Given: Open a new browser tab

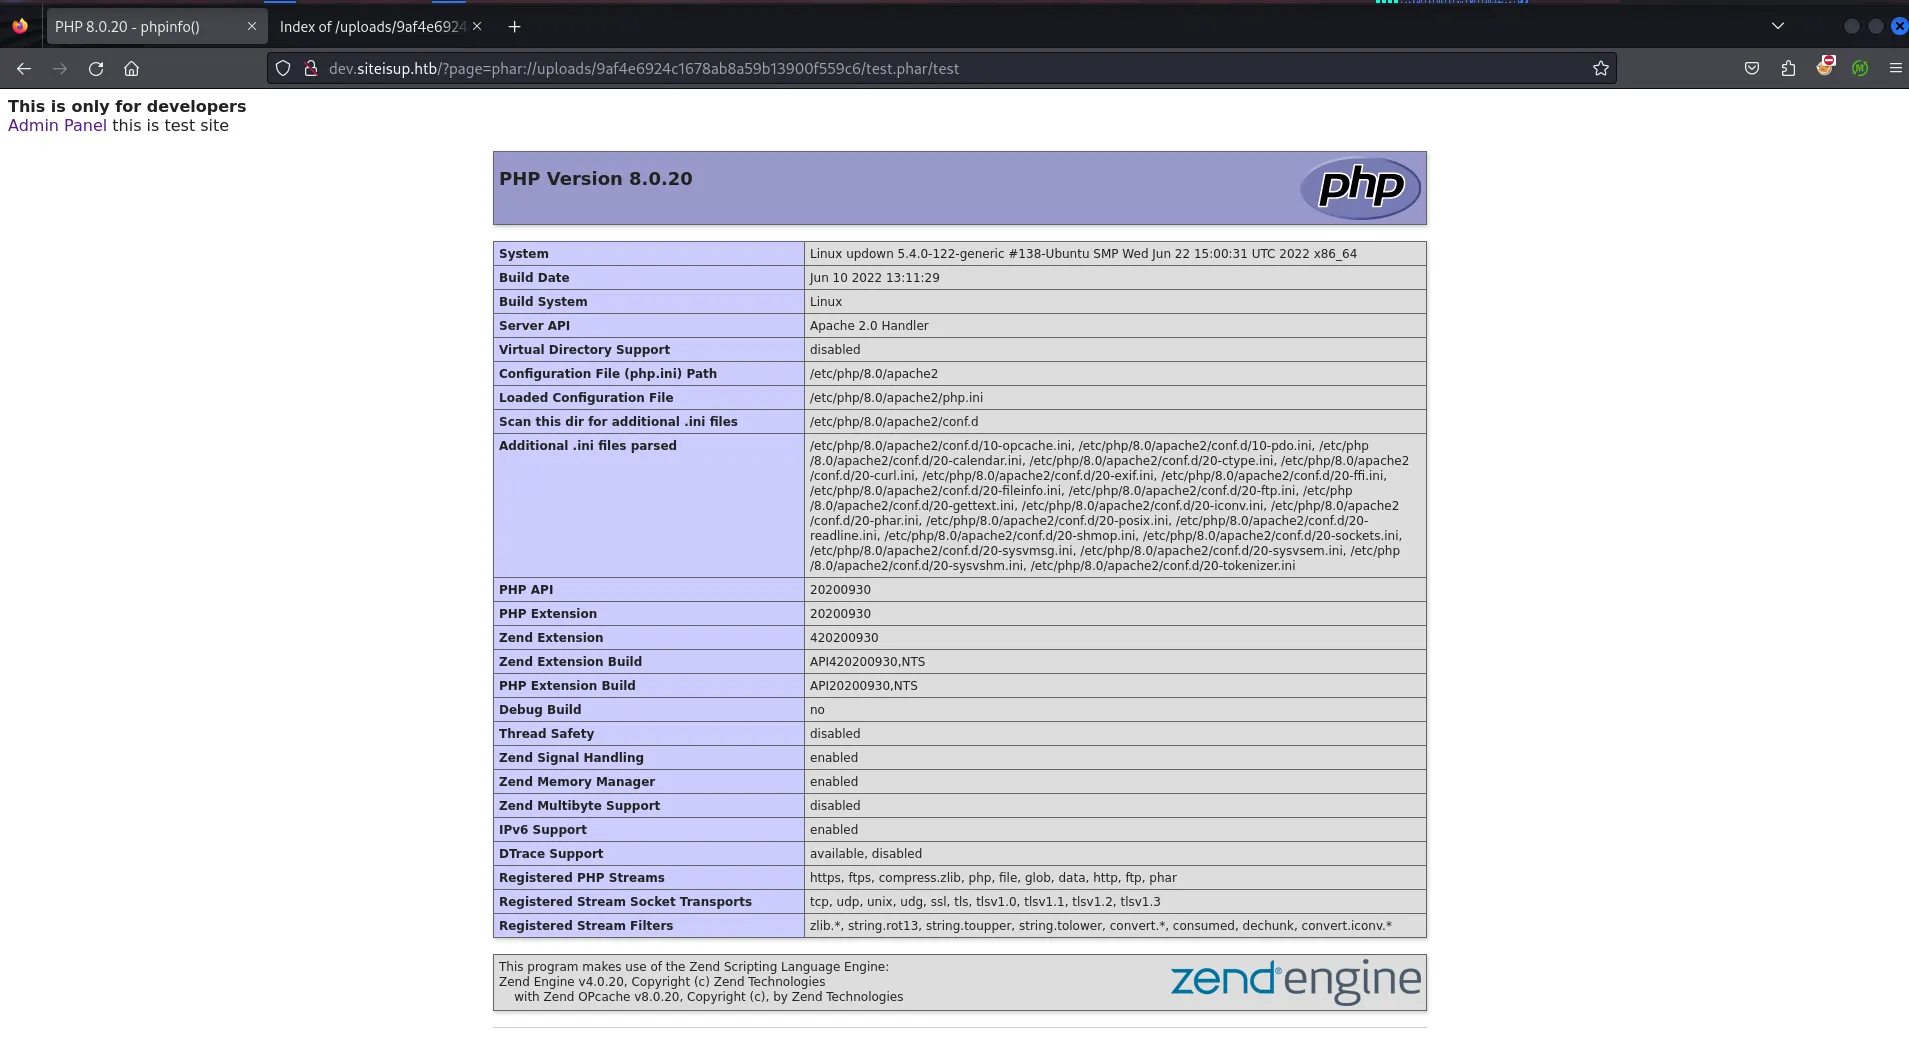Looking at the screenshot, I should [514, 27].
